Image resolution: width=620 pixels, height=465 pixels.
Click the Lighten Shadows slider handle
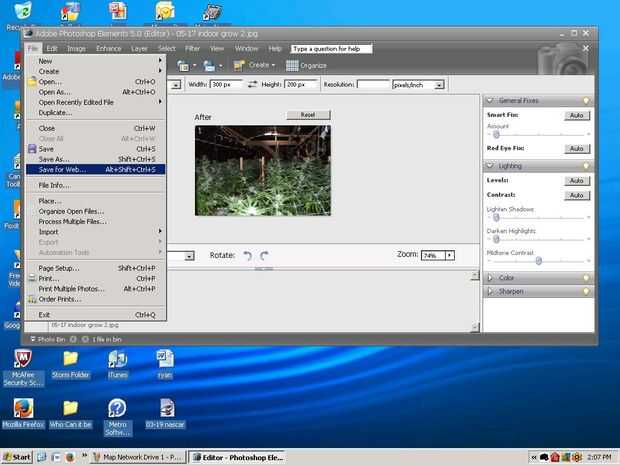(497, 218)
